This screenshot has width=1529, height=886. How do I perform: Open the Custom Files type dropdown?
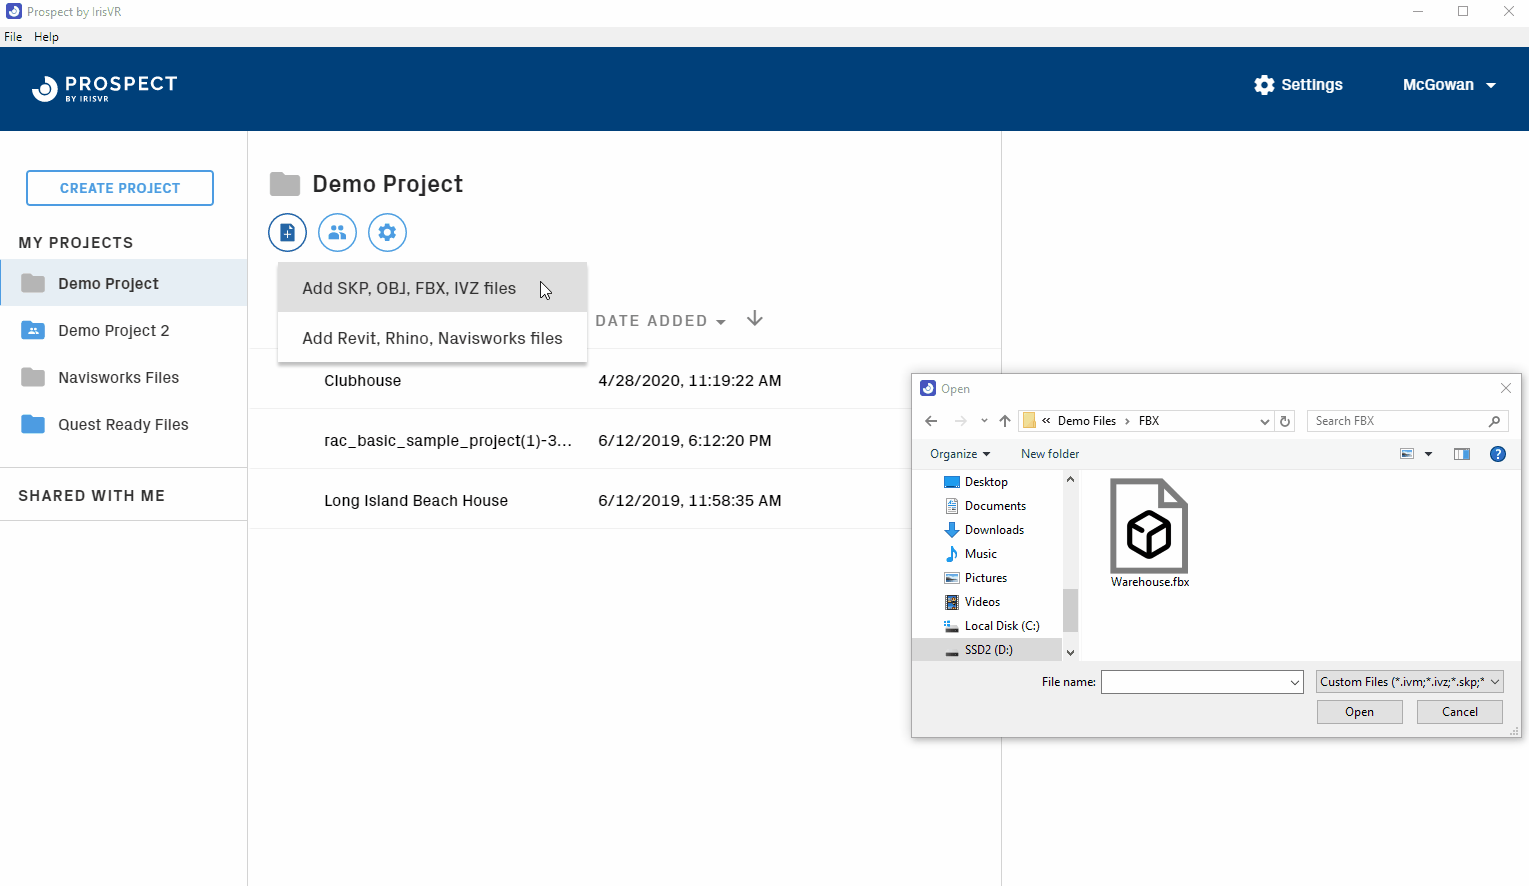pos(1410,682)
